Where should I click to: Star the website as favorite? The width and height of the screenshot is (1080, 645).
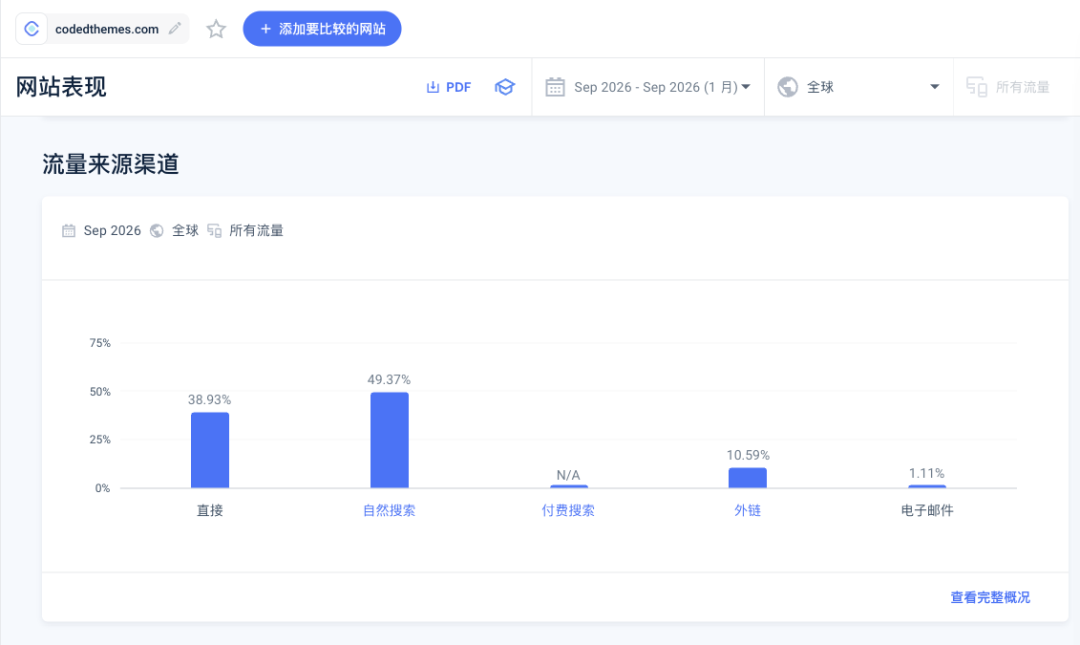(x=216, y=29)
